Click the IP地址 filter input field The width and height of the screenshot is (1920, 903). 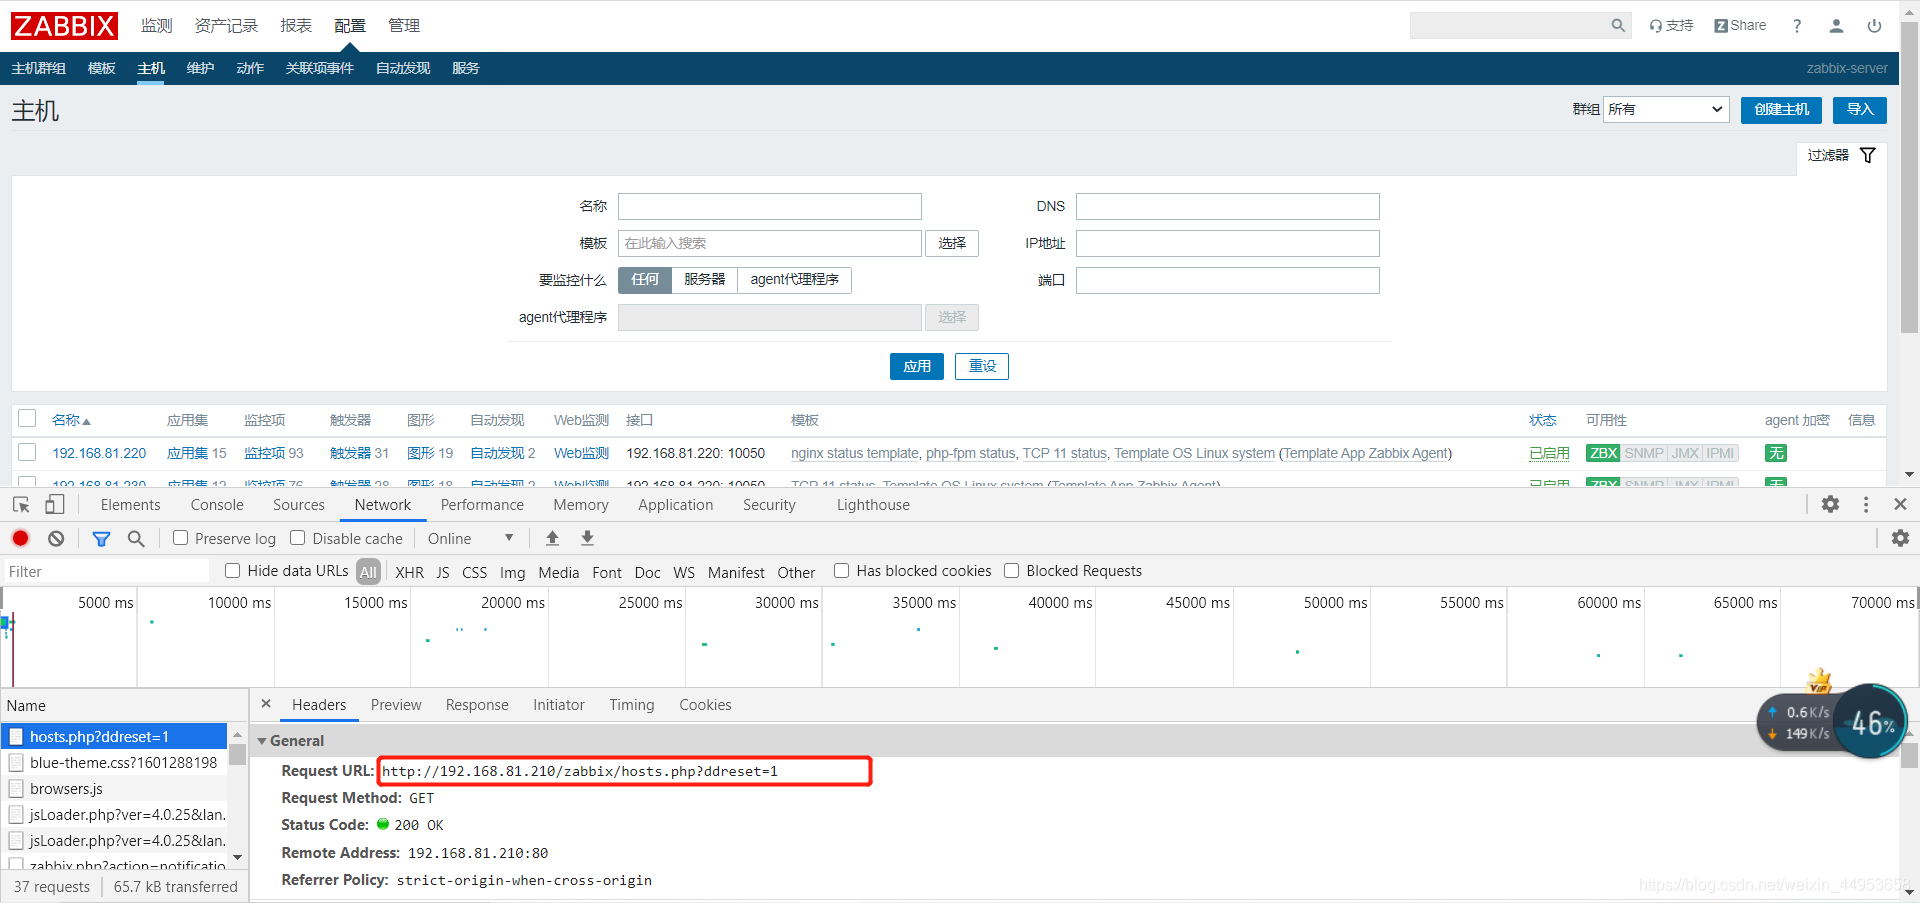point(1228,243)
